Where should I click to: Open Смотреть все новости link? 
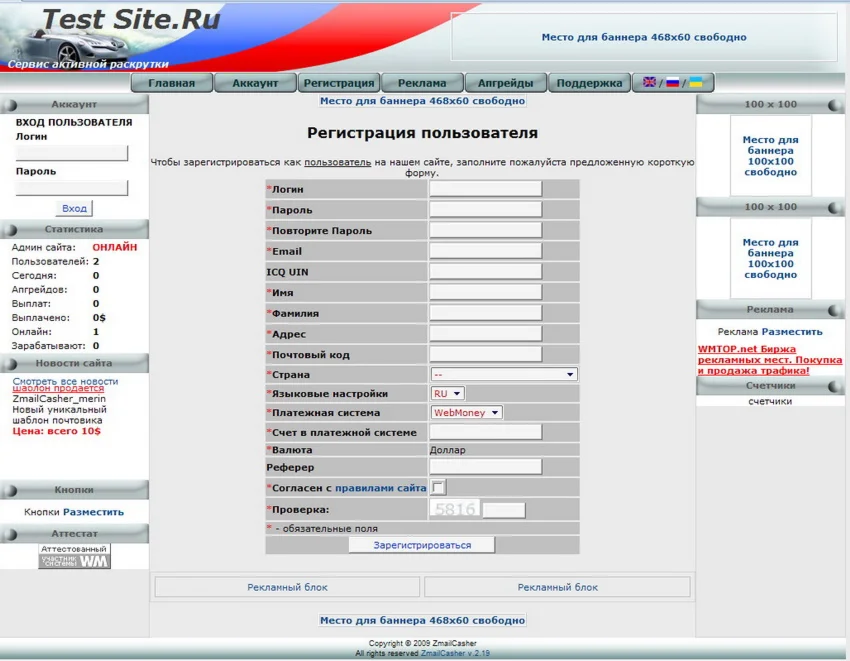(x=65, y=381)
